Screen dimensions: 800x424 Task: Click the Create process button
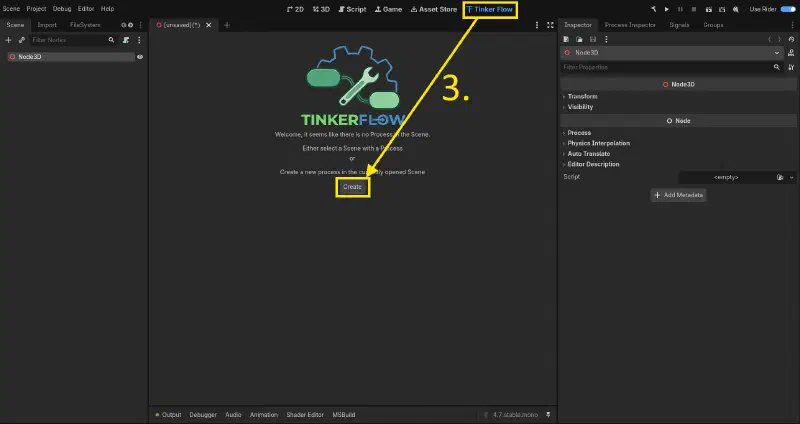click(x=353, y=187)
